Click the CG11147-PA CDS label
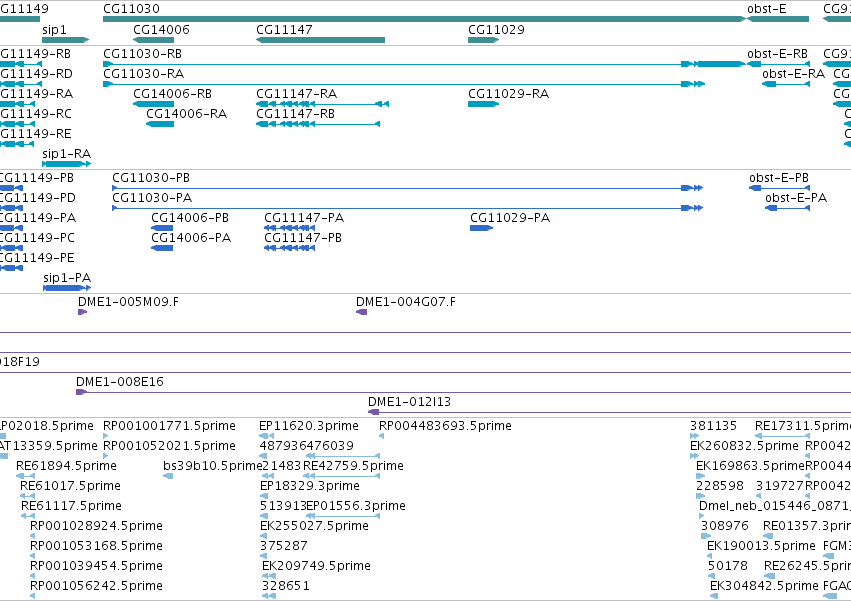Image resolution: width=851 pixels, height=601 pixels. (x=304, y=218)
